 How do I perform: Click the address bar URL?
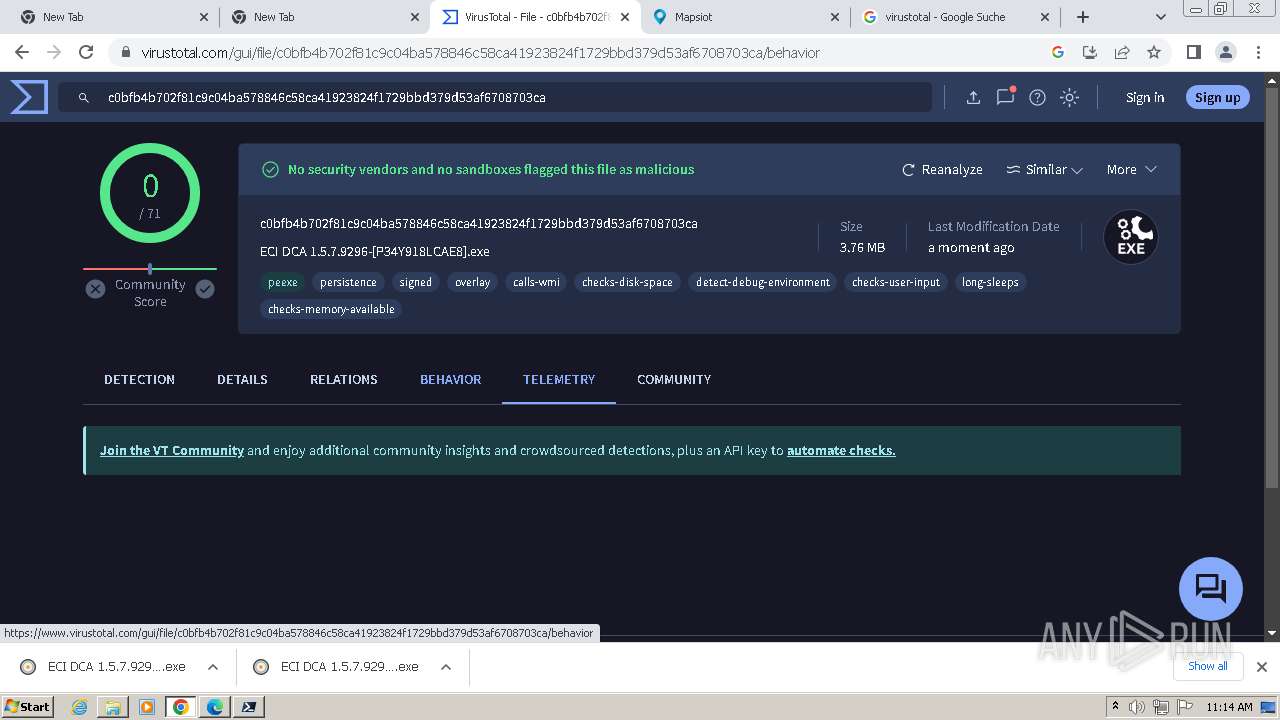click(x=480, y=52)
